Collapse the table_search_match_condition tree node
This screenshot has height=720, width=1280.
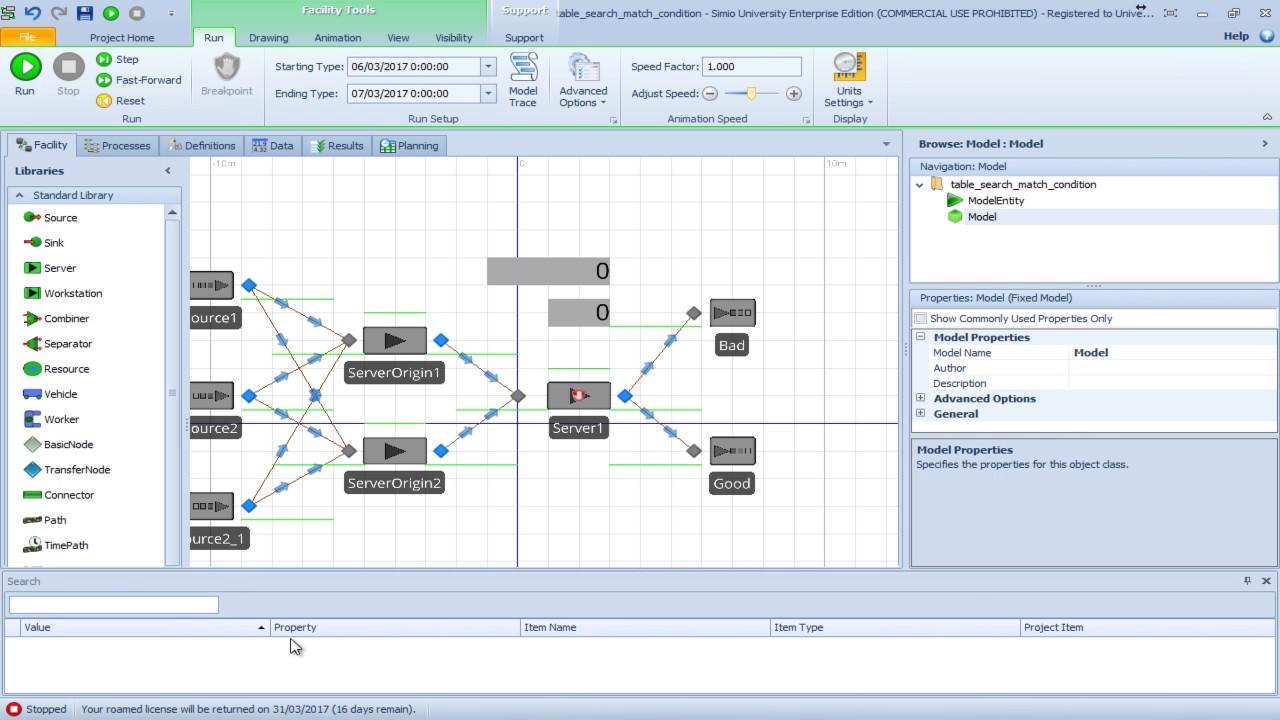pos(920,185)
